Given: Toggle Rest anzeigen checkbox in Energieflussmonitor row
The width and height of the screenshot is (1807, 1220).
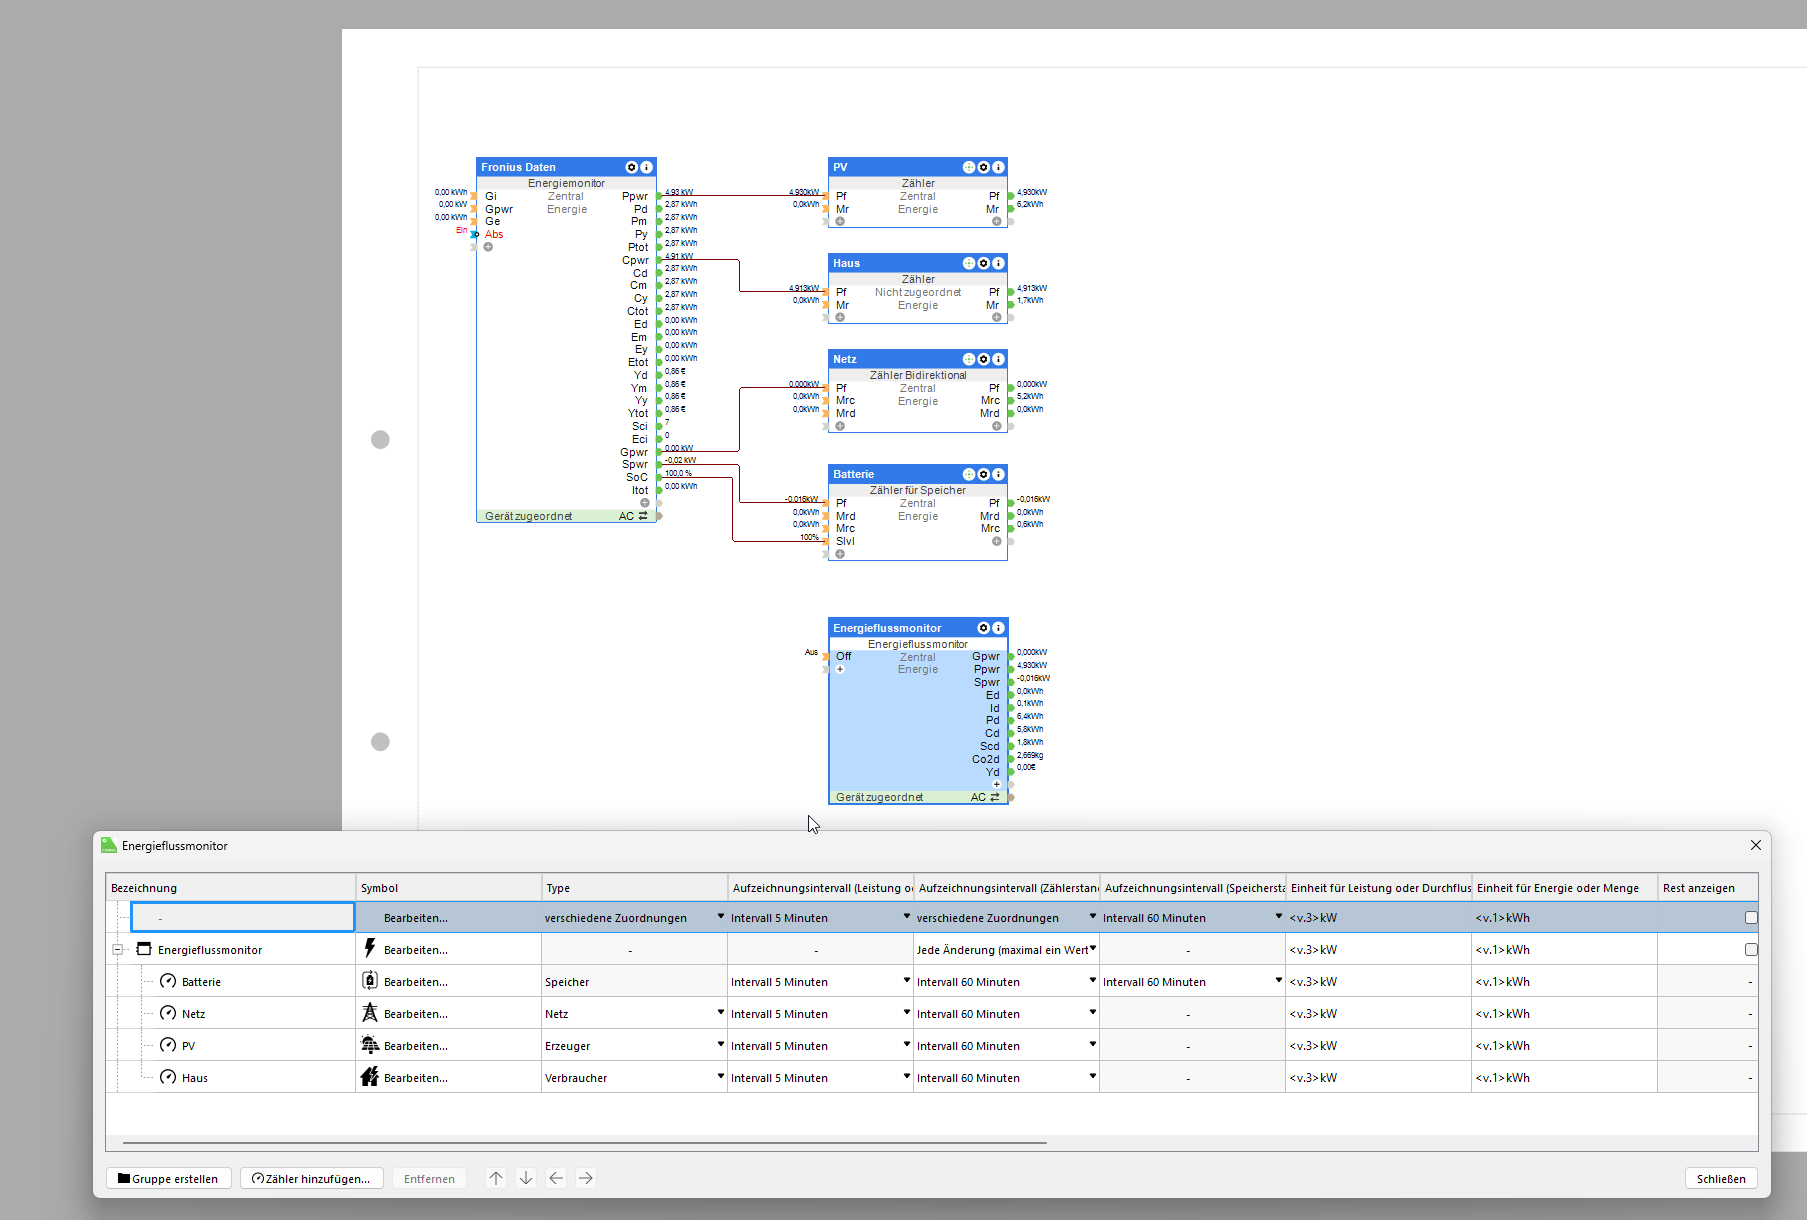Looking at the screenshot, I should (1751, 949).
